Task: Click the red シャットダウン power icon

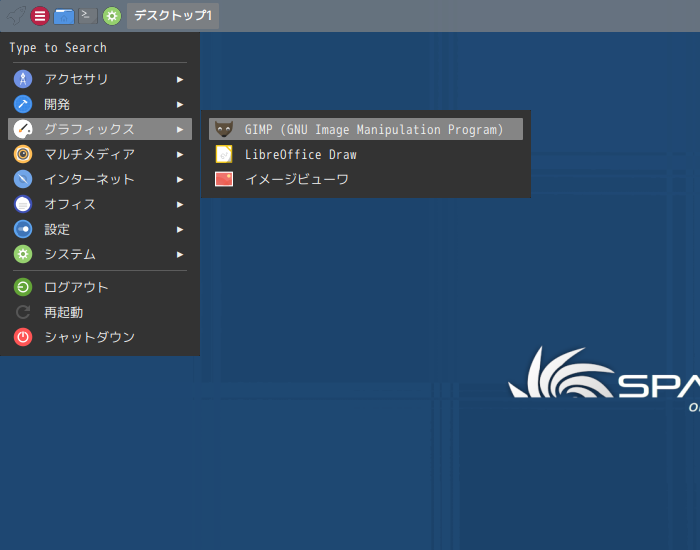Action: (x=23, y=337)
